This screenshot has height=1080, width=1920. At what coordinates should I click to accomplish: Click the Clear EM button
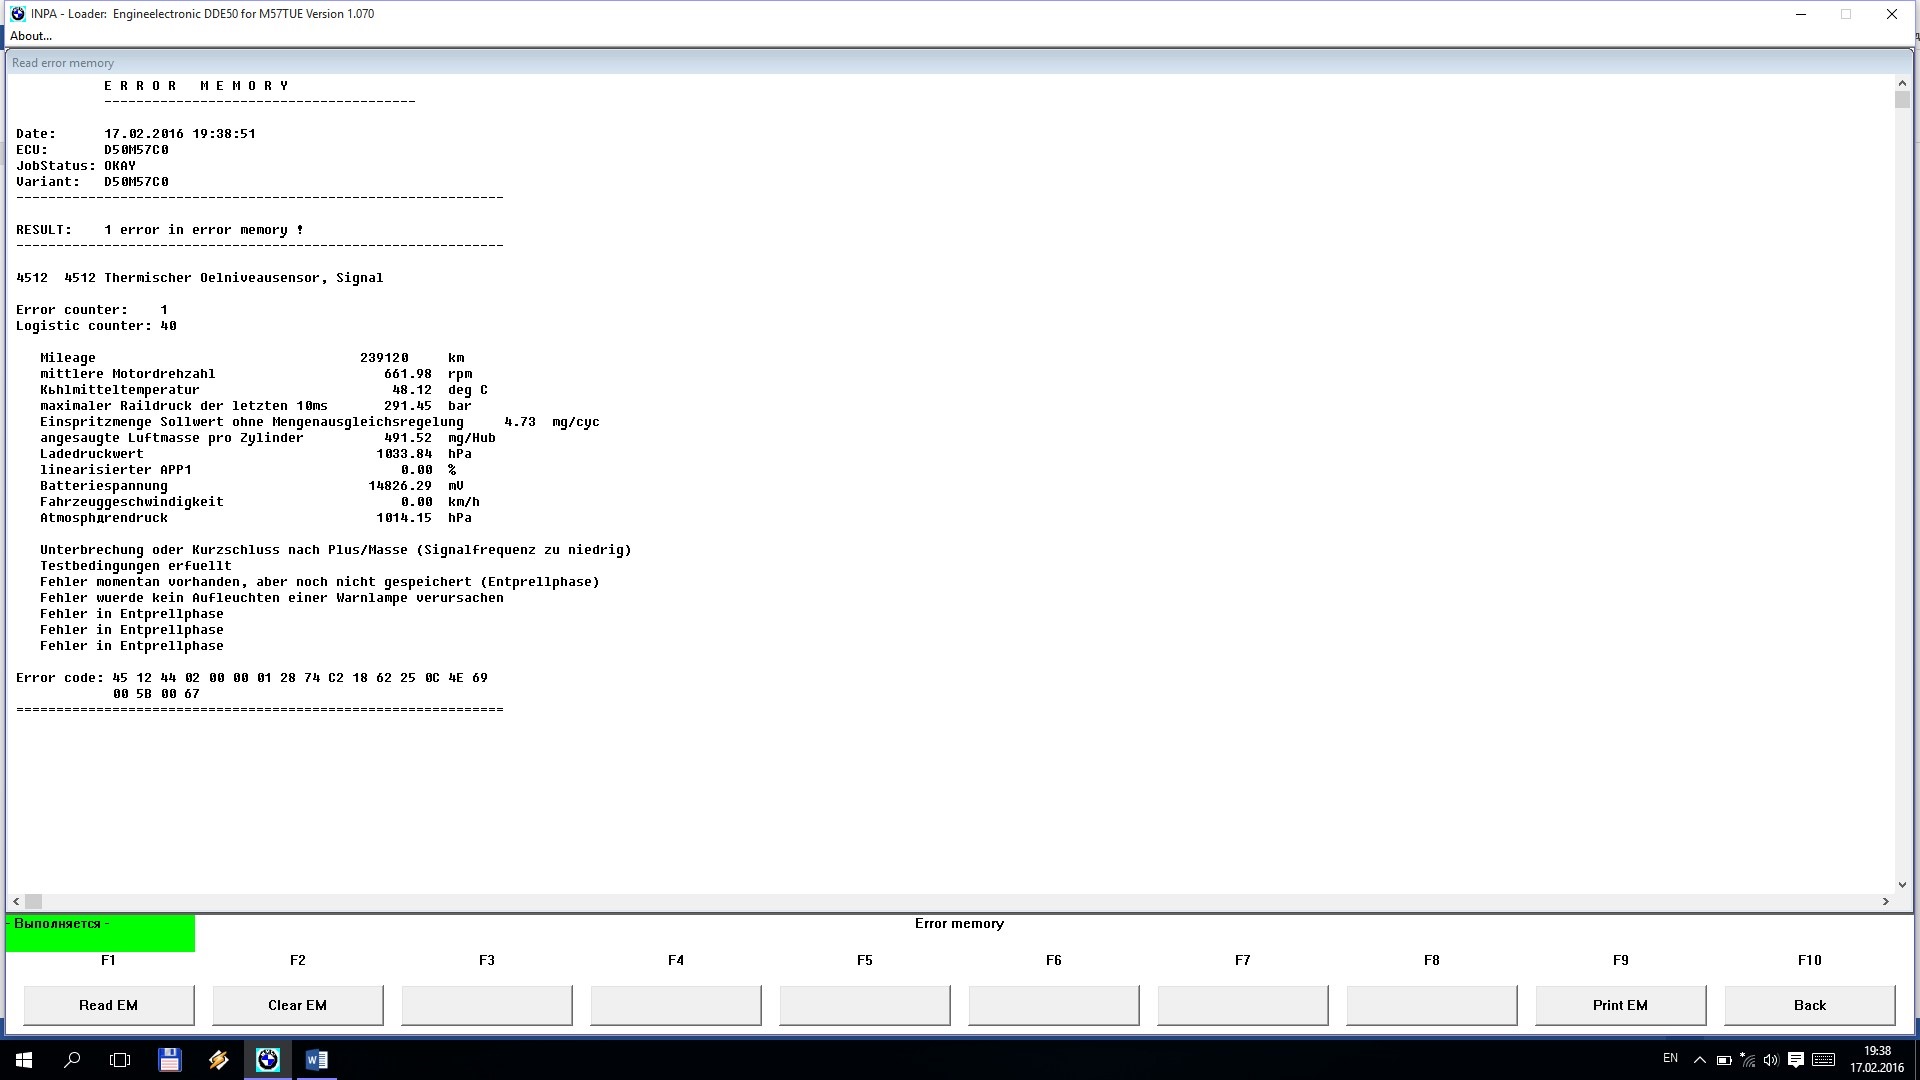(x=297, y=1005)
